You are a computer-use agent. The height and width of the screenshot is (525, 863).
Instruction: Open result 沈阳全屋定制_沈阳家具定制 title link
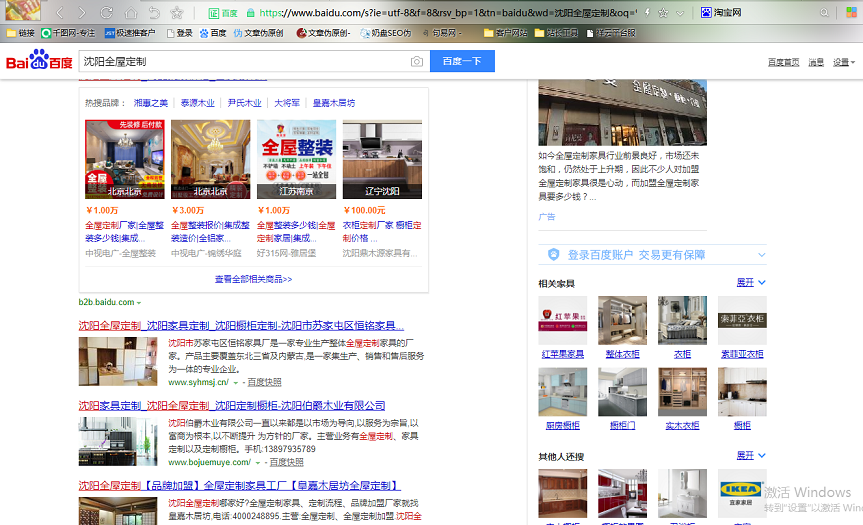point(241,326)
